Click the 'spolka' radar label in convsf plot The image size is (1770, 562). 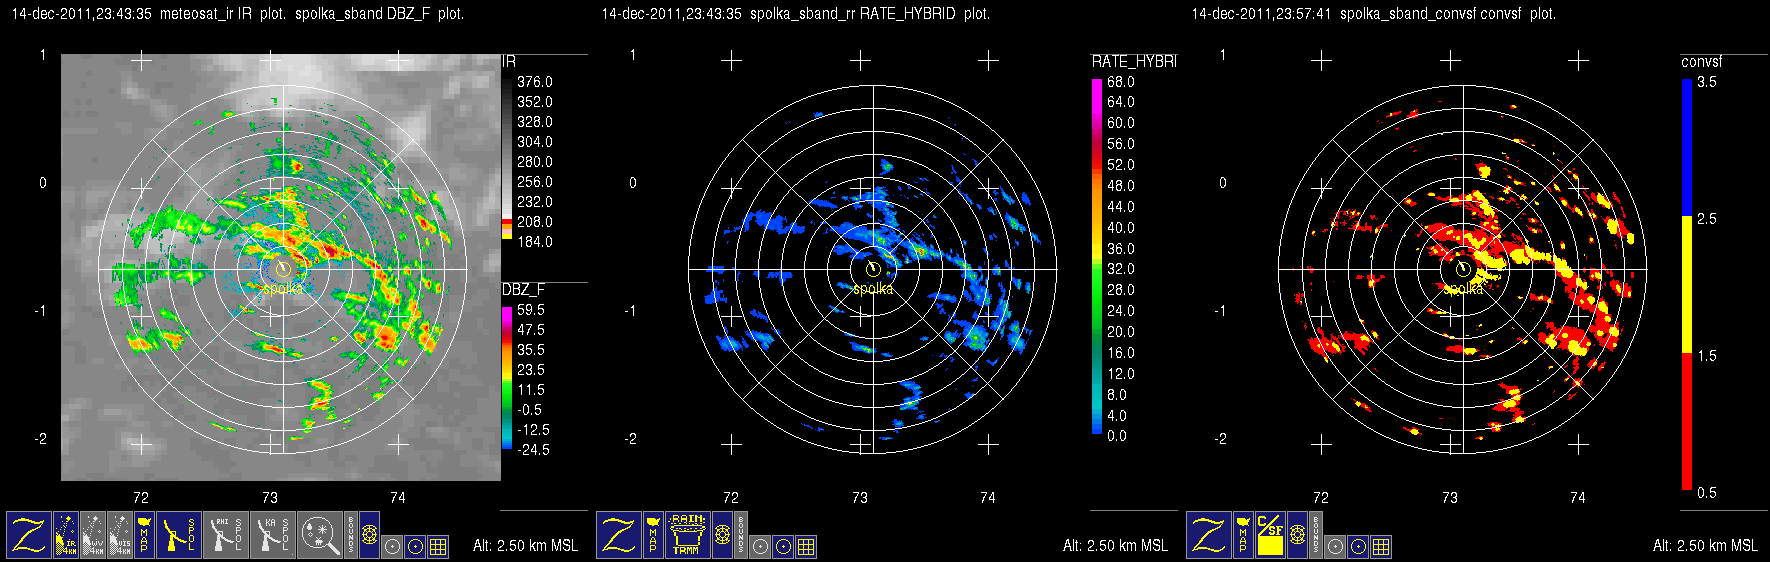coord(1463,288)
